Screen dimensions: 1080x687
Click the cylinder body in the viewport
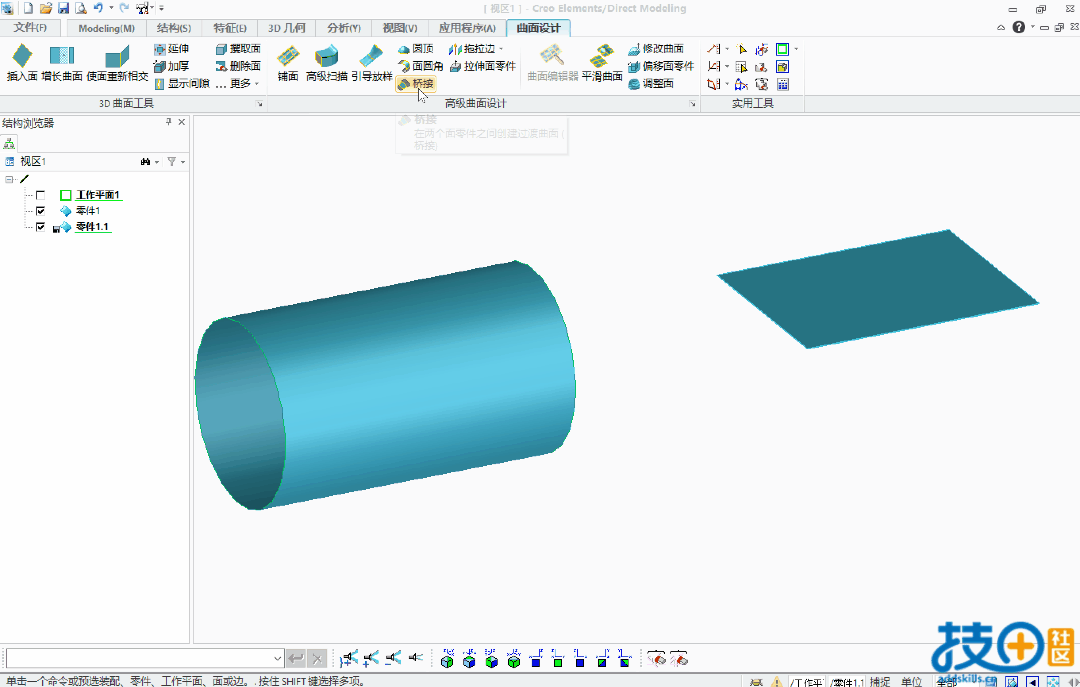click(406, 386)
